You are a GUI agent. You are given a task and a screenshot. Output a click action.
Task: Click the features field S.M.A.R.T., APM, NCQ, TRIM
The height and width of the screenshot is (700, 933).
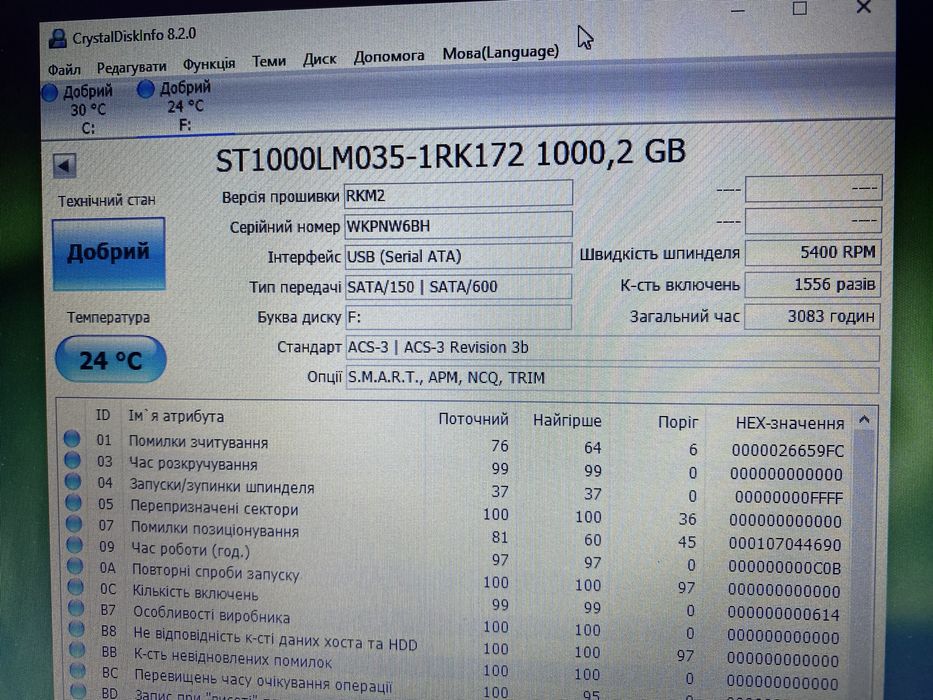(612, 379)
